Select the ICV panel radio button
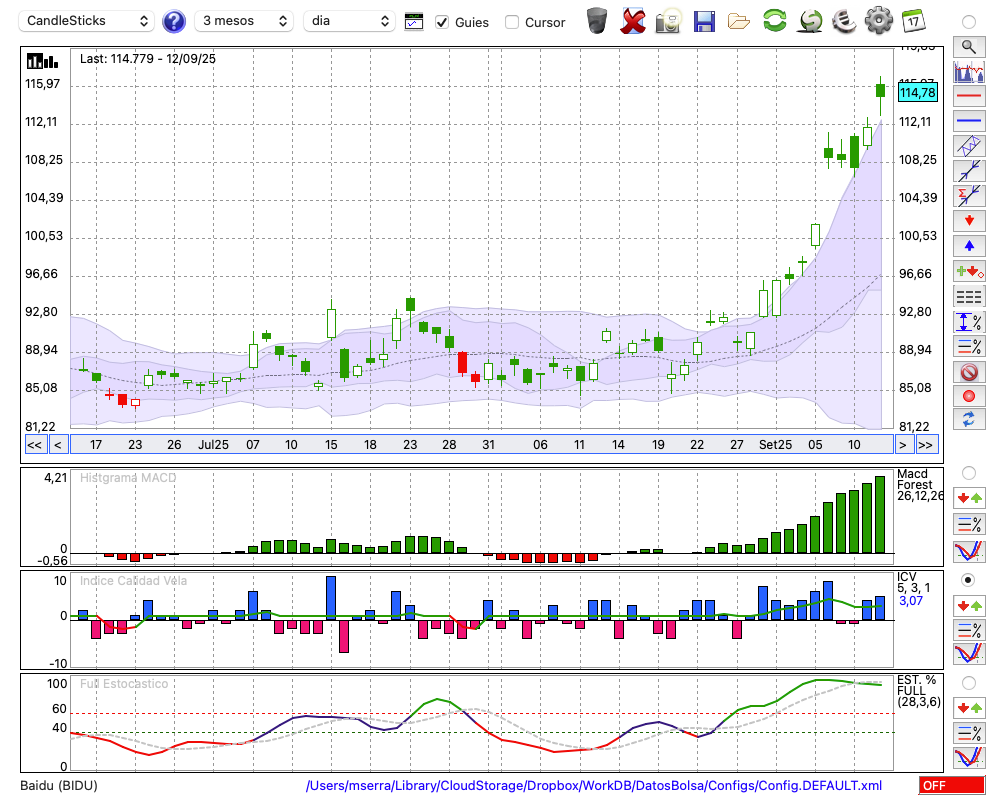1000x800 pixels. [969, 580]
